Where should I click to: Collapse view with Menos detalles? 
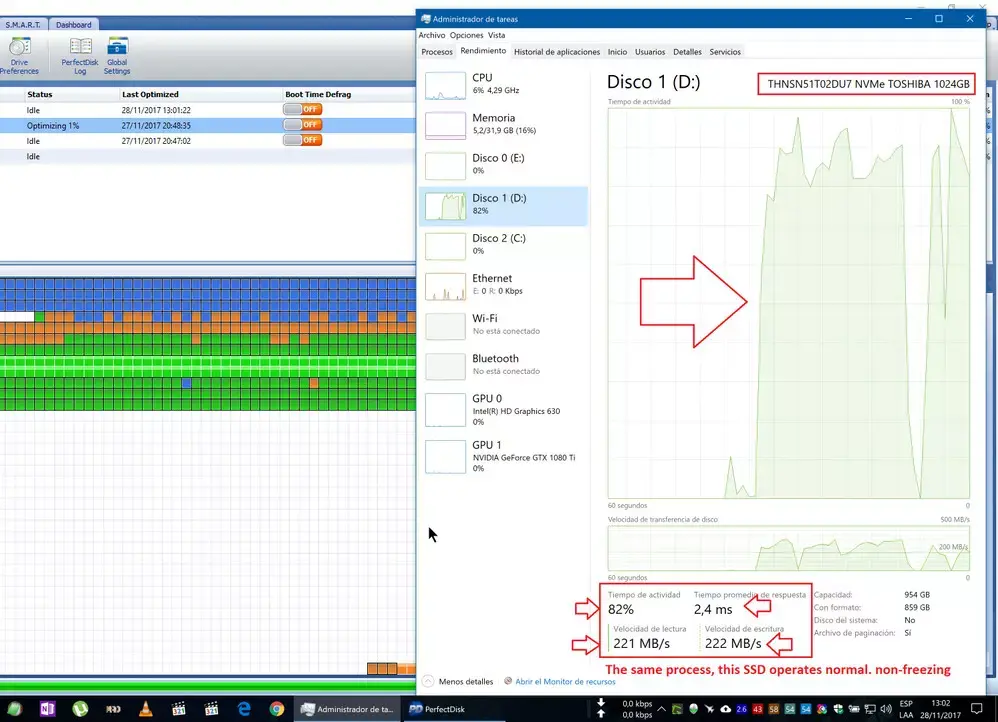458,681
